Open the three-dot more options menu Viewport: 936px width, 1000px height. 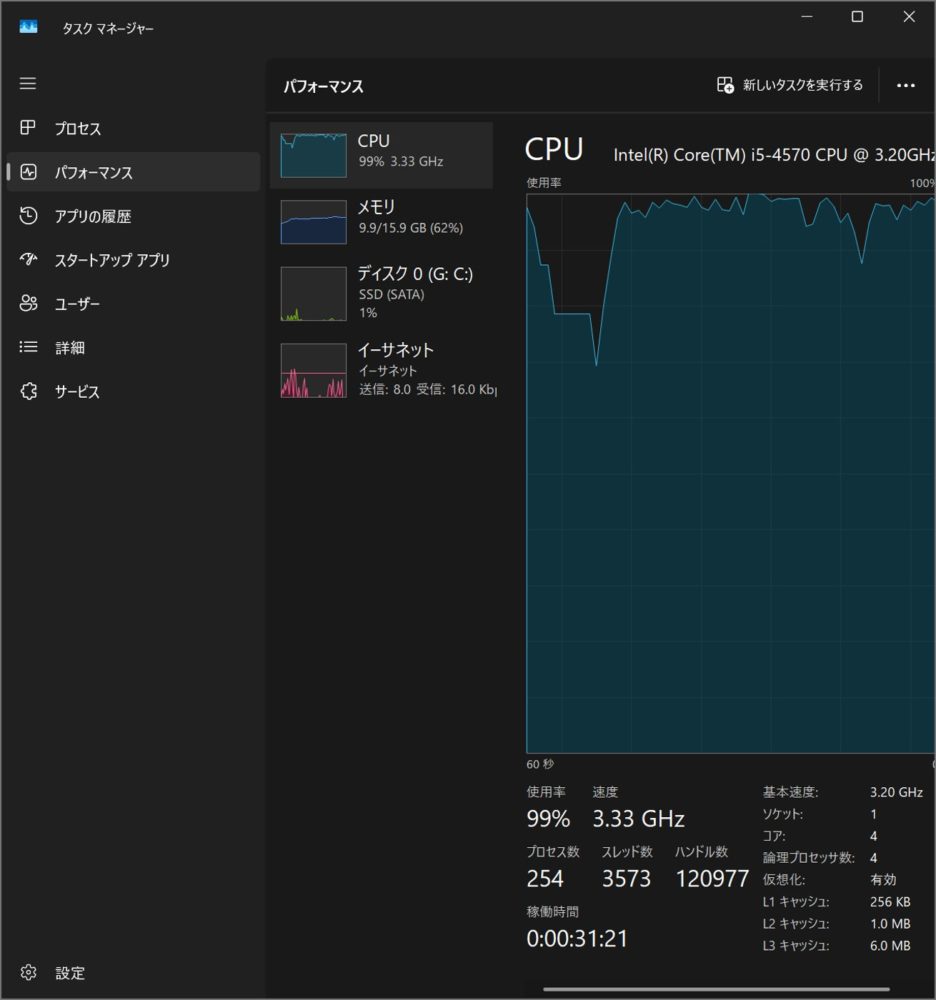pos(905,85)
